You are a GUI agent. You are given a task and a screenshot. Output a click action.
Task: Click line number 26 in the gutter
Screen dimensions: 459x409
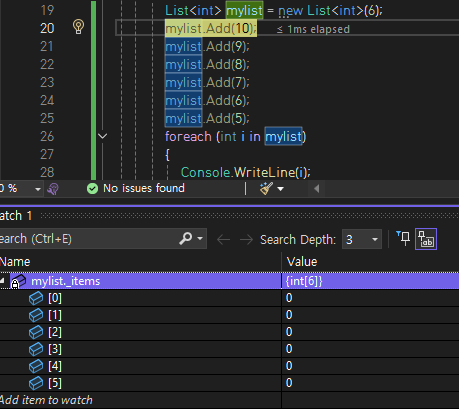[x=47, y=136]
